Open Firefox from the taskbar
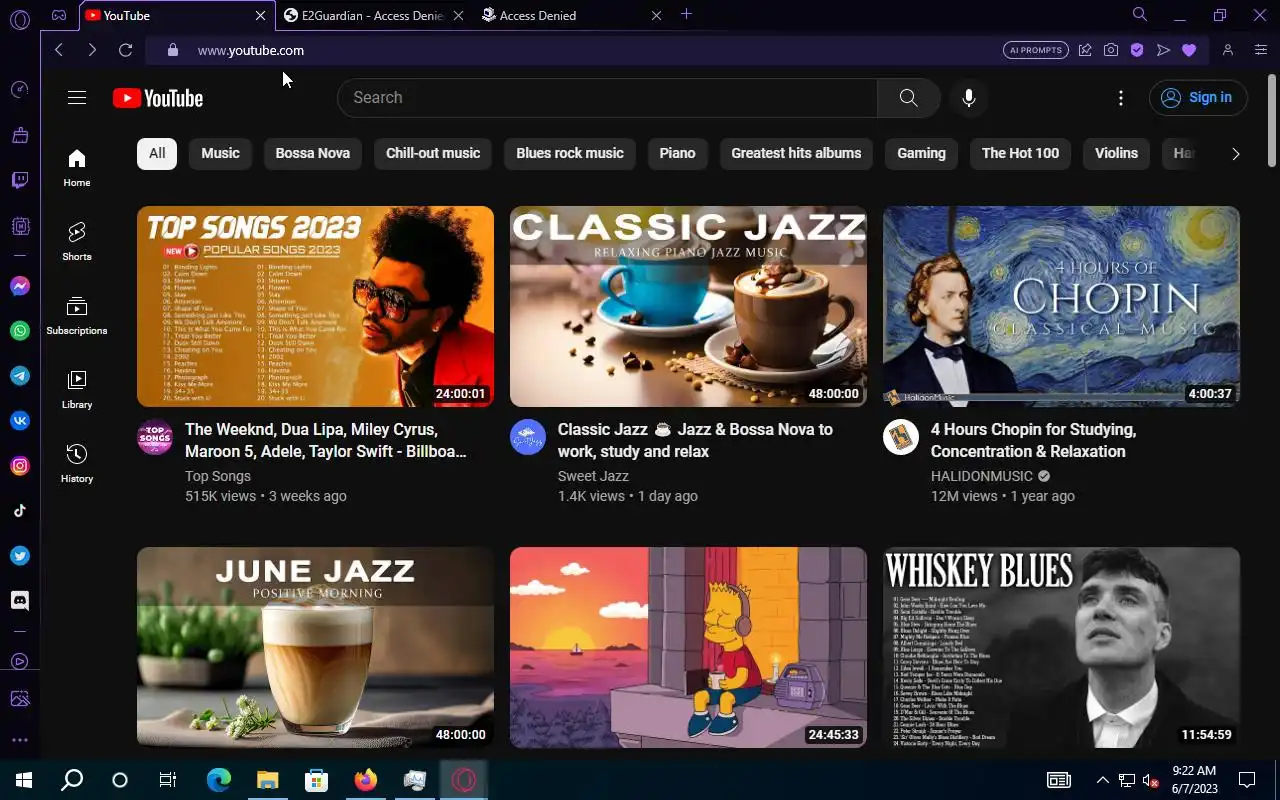This screenshot has height=800, width=1280. click(366, 780)
